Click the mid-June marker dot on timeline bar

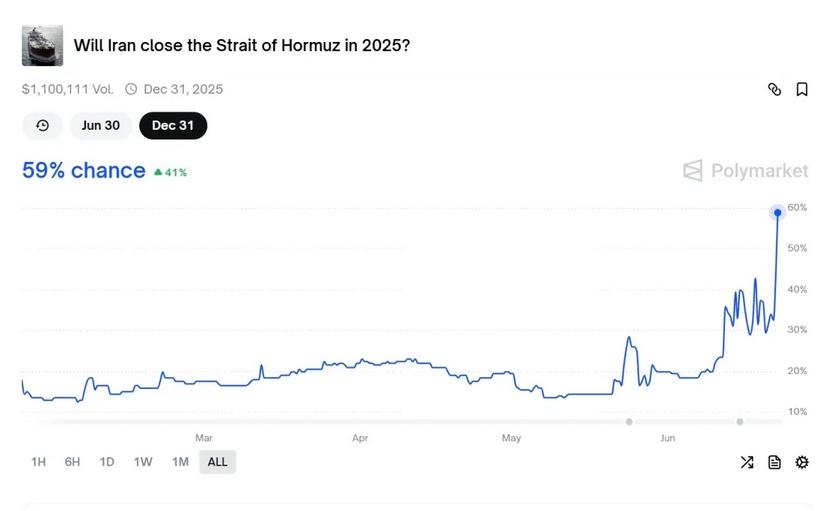point(740,422)
